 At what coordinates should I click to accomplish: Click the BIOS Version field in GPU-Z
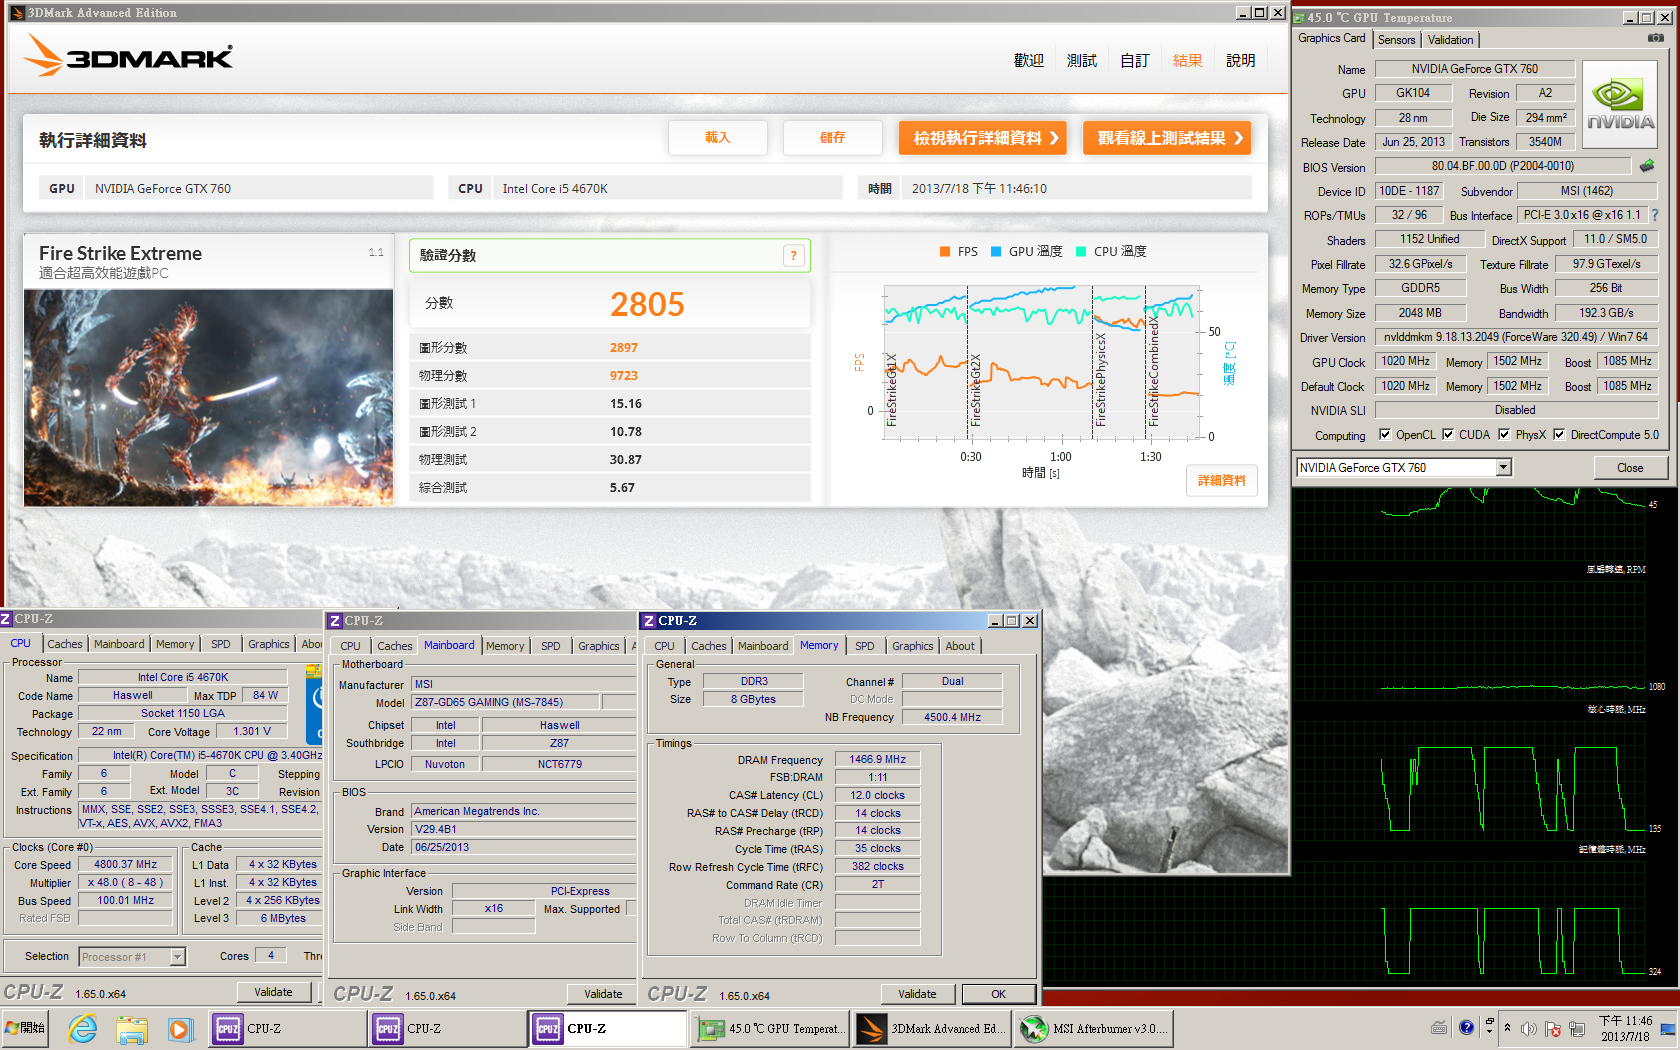1503,166
